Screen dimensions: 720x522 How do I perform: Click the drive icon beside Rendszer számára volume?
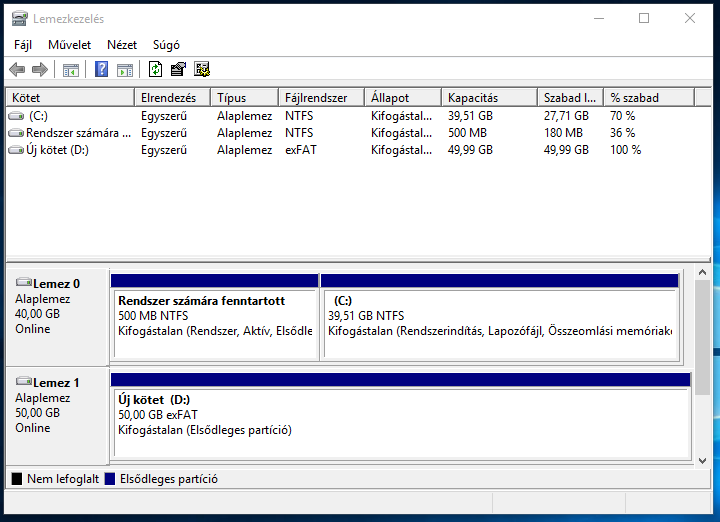coord(16,133)
